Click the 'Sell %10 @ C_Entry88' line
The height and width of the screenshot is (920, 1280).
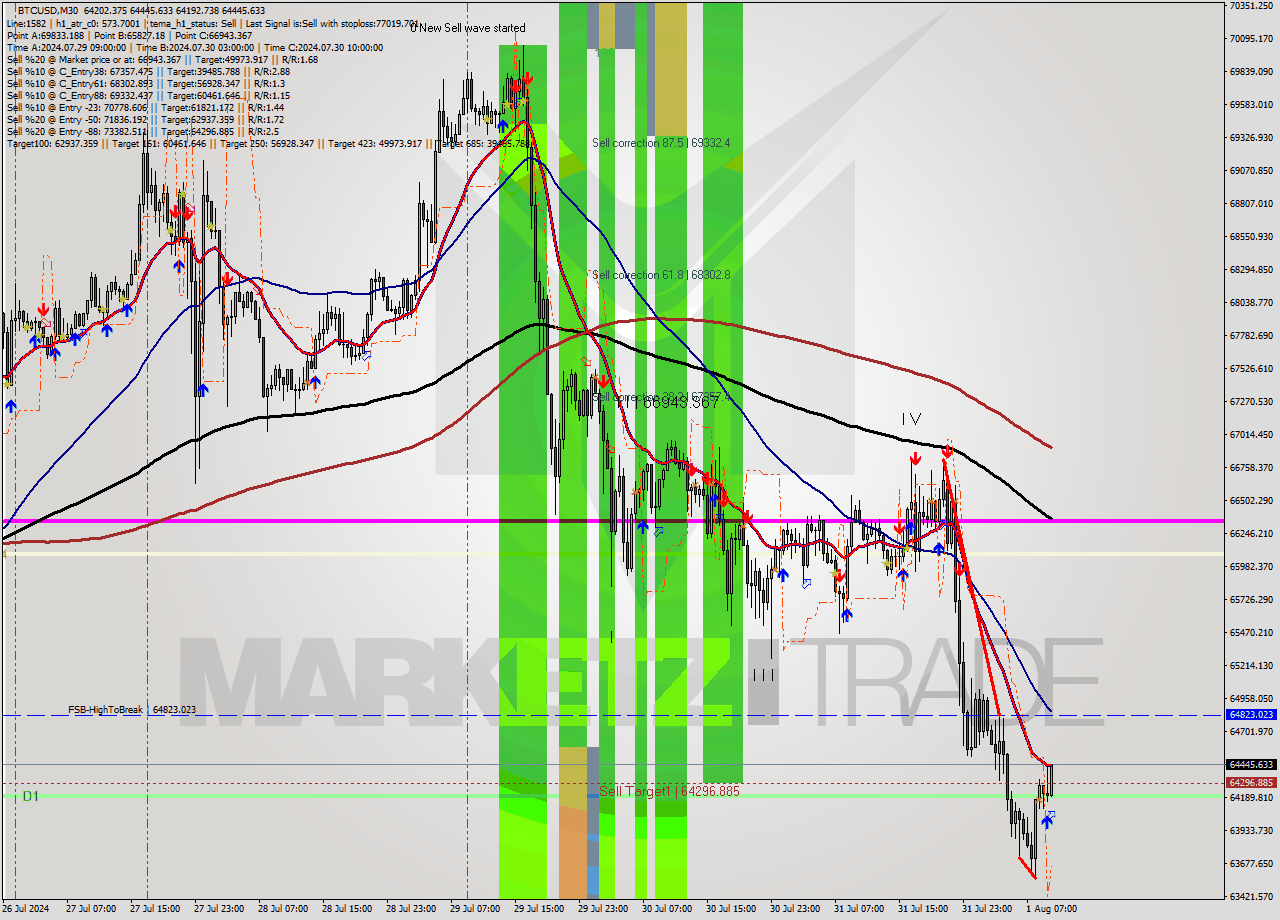148,96
